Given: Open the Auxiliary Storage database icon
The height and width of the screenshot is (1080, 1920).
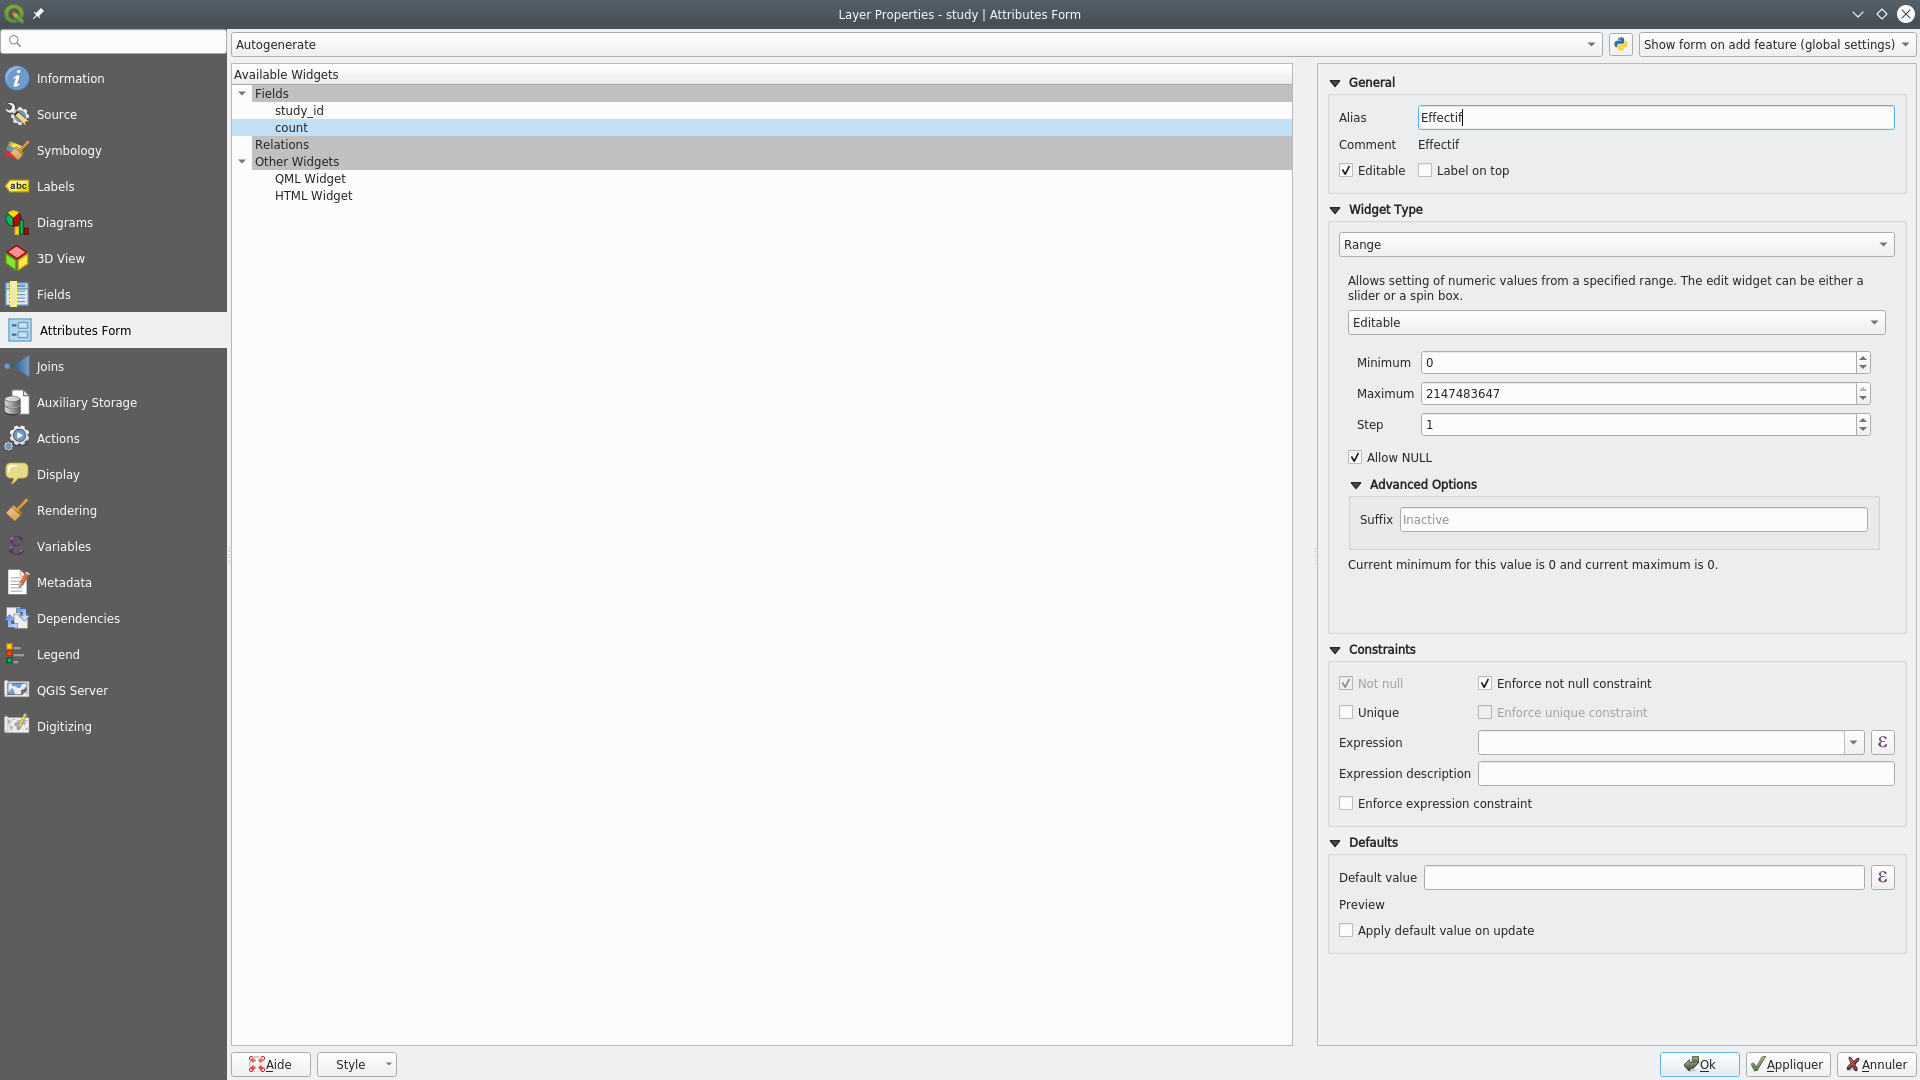Looking at the screenshot, I should pos(17,402).
